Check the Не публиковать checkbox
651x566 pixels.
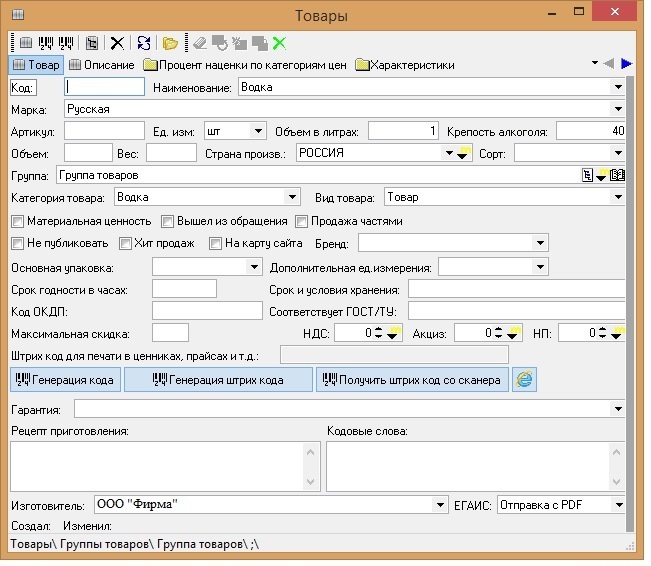(x=17, y=243)
